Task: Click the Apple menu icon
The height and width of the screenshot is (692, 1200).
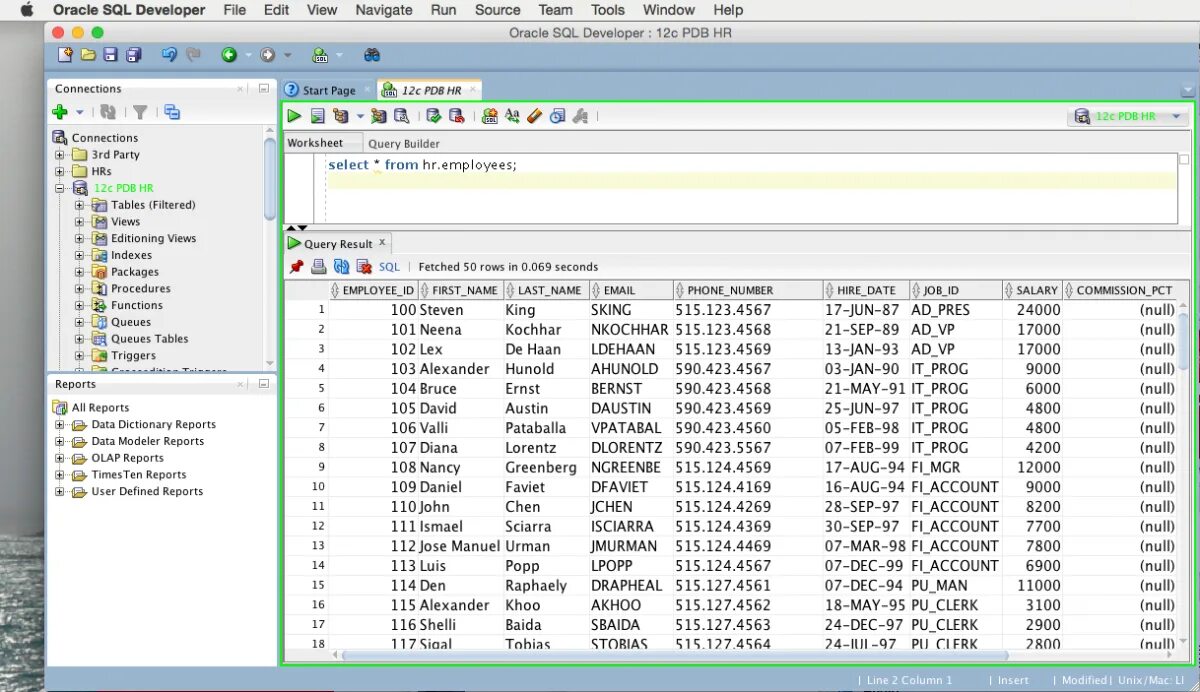Action: tap(27, 10)
